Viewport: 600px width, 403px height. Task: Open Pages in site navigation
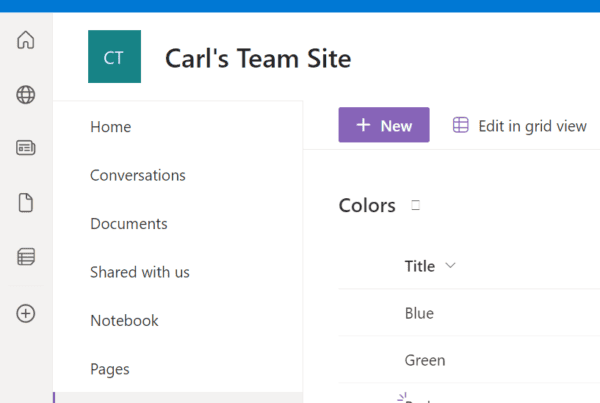tap(110, 369)
